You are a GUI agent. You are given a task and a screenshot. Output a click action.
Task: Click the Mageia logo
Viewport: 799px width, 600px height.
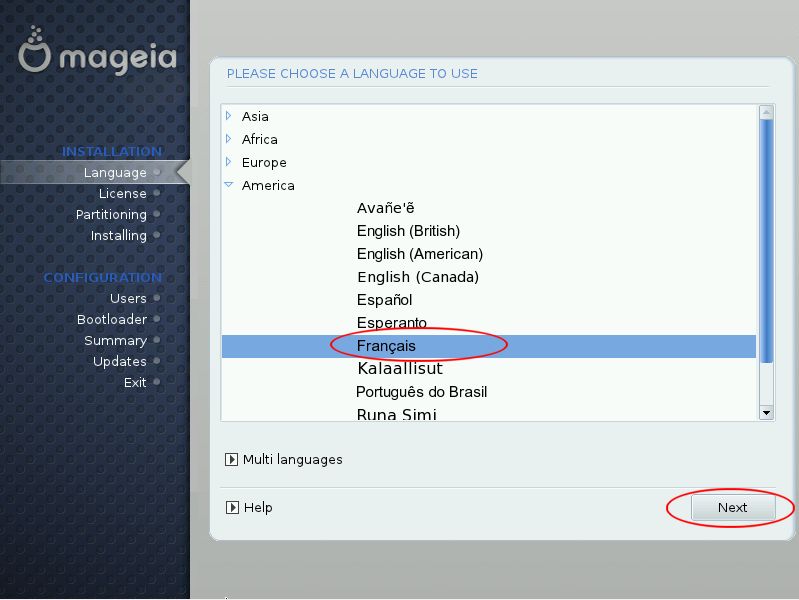click(x=97, y=52)
